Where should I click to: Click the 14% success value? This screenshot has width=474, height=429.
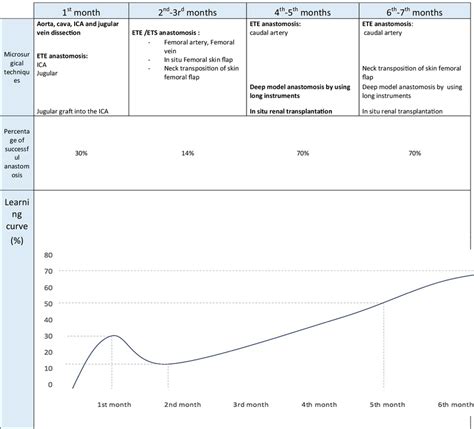[x=188, y=153]
